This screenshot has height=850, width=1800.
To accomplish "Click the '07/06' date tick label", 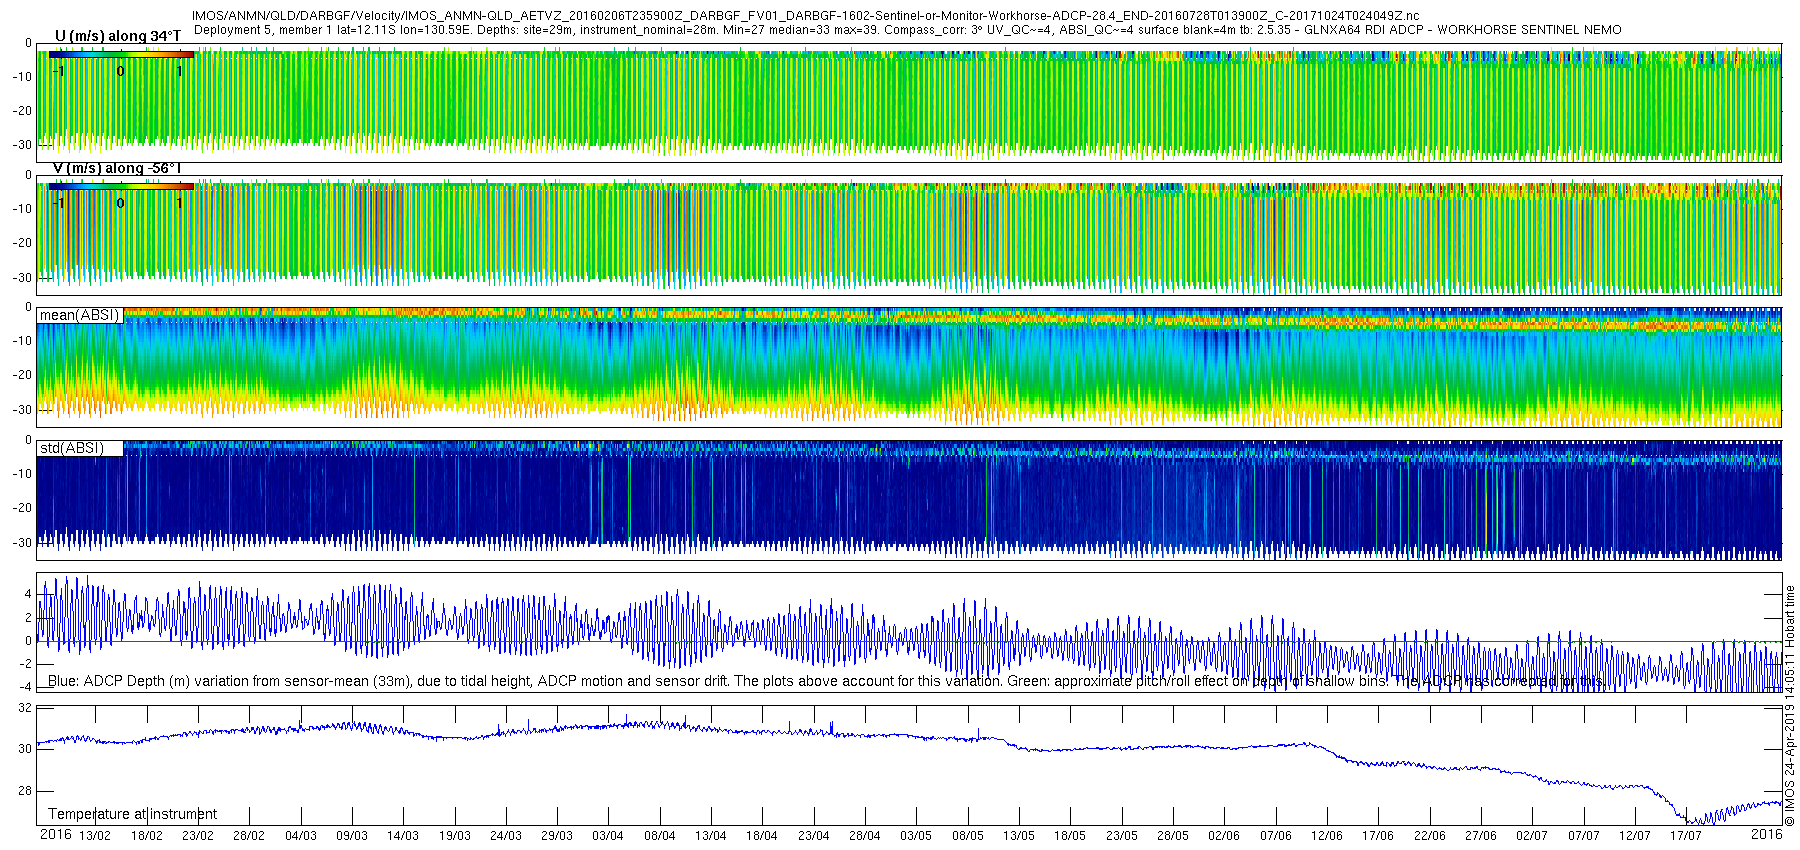I will click(1276, 836).
